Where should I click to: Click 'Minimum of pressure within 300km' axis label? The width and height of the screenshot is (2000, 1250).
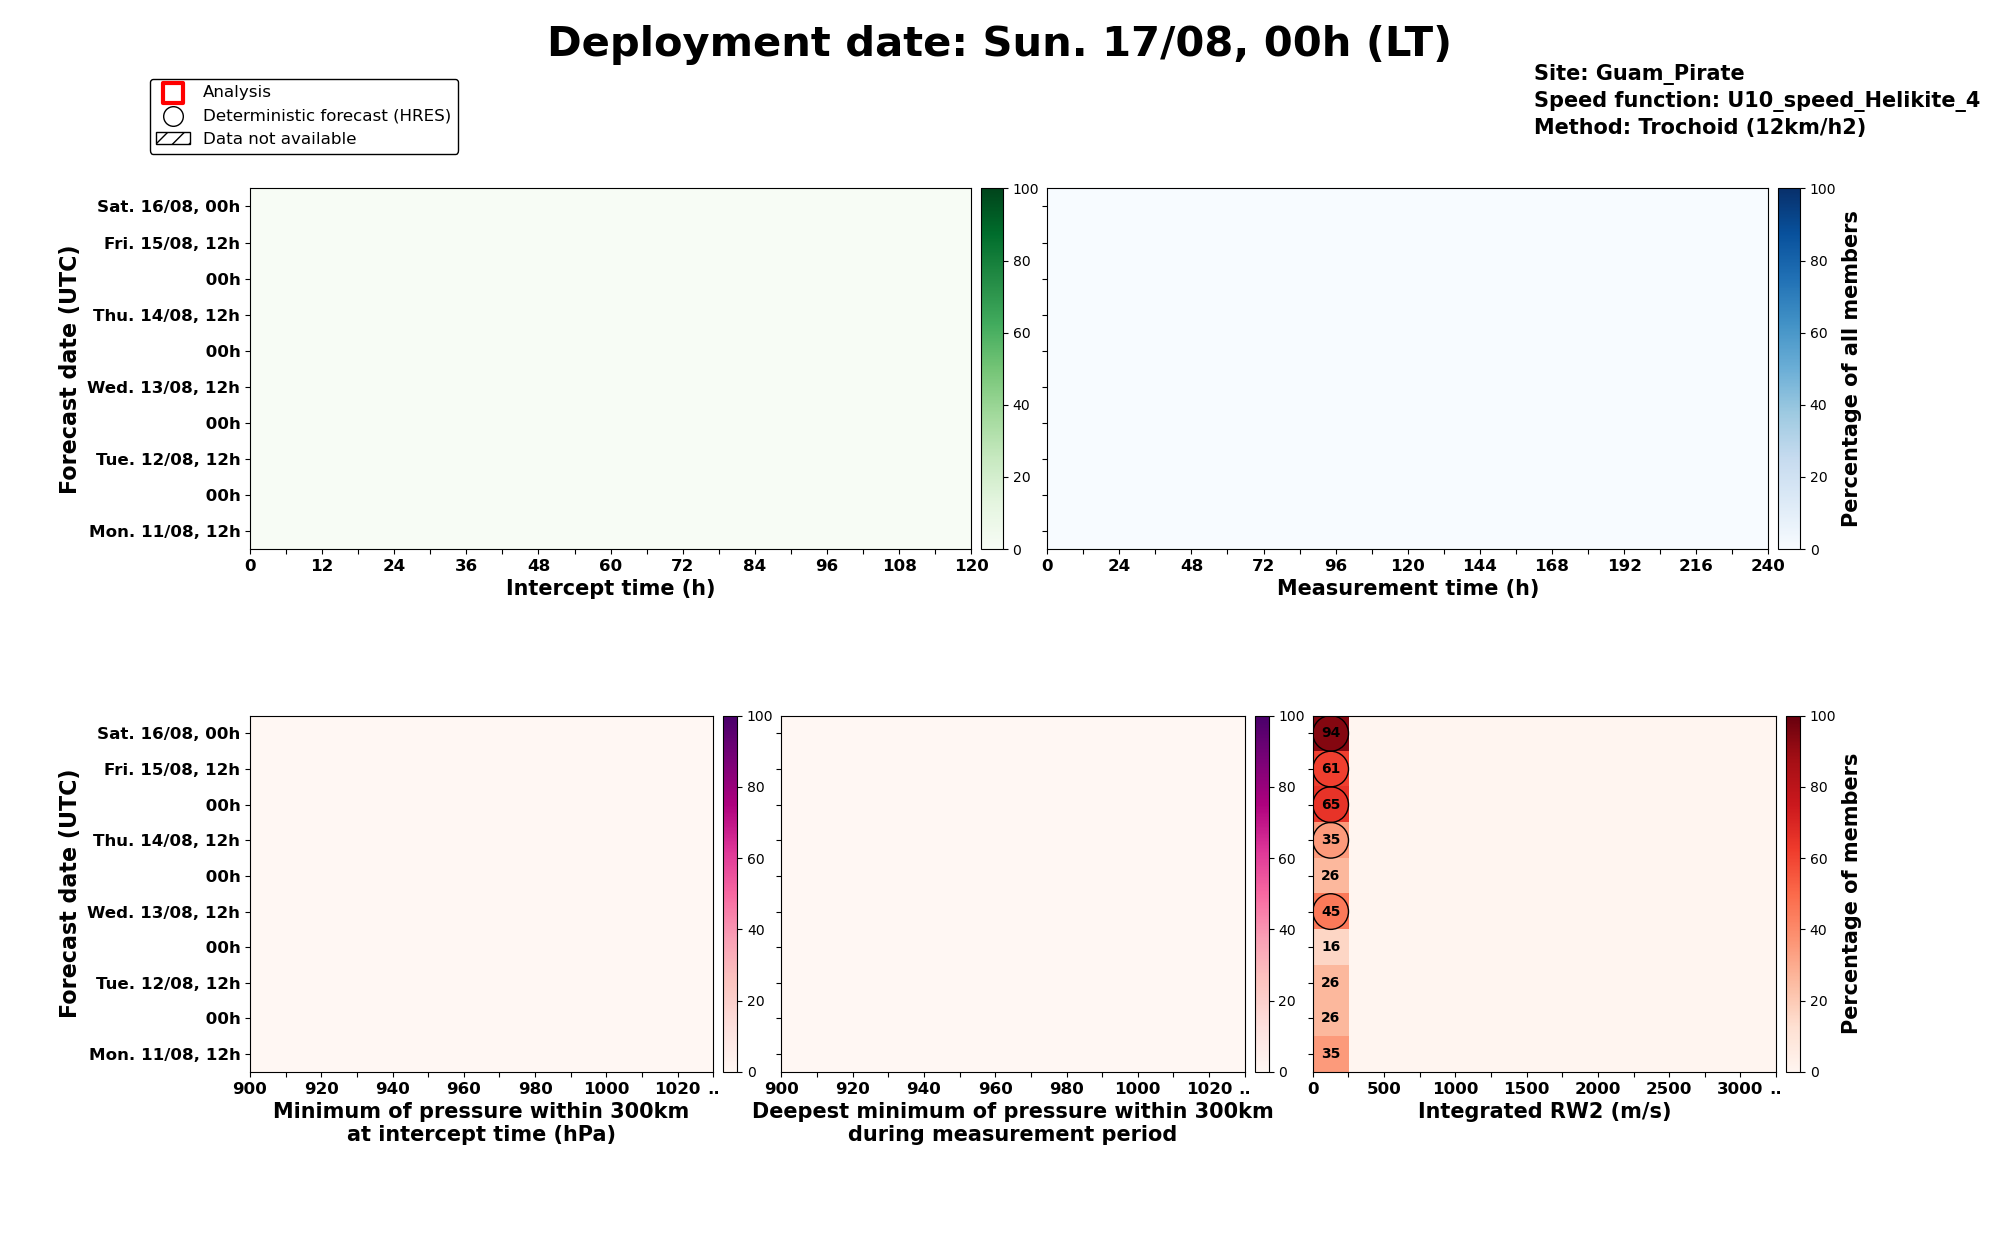click(481, 1111)
